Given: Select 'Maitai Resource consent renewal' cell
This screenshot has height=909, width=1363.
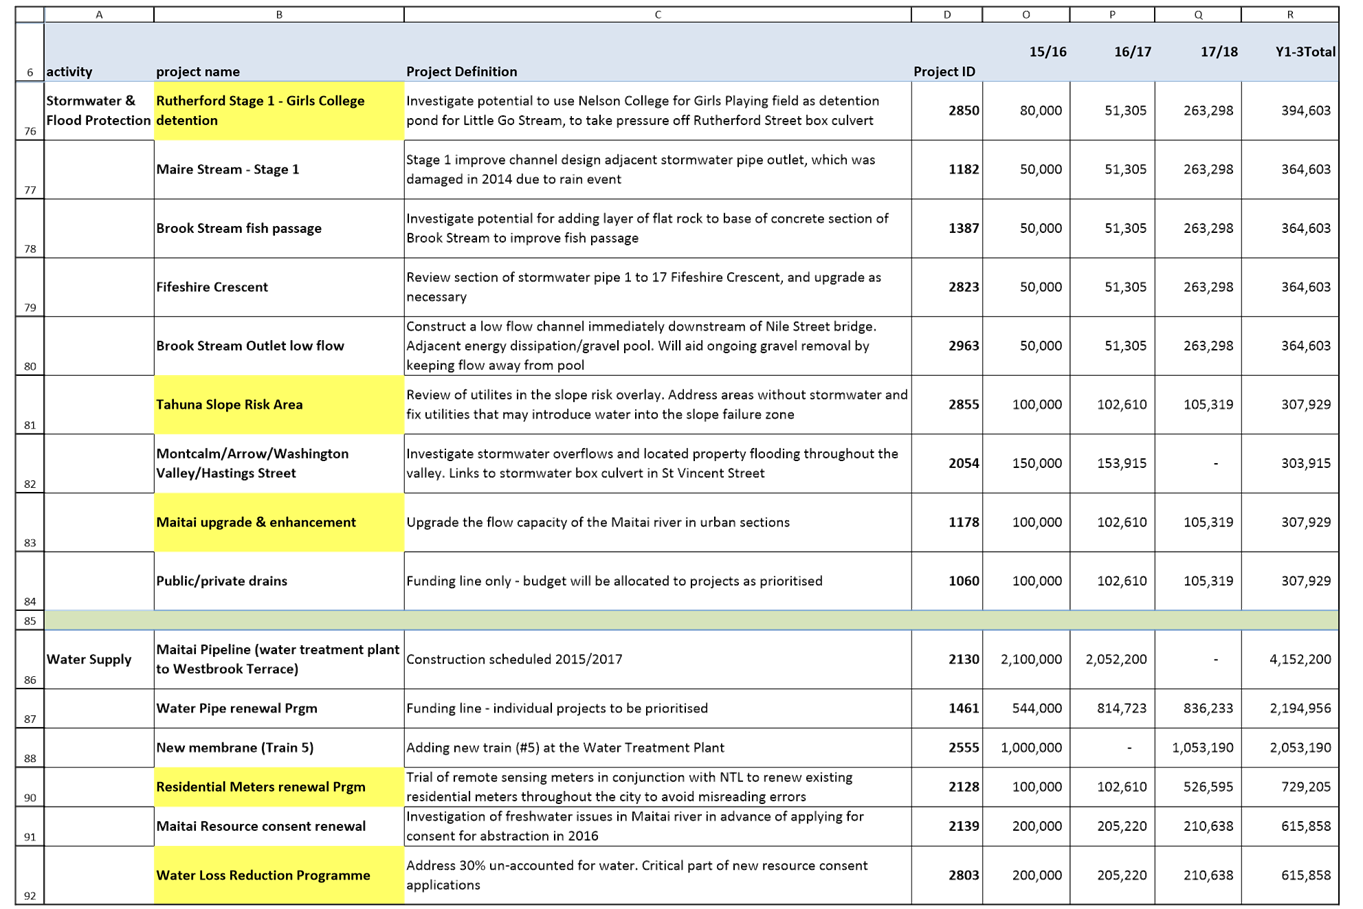Looking at the screenshot, I should [x=279, y=826].
